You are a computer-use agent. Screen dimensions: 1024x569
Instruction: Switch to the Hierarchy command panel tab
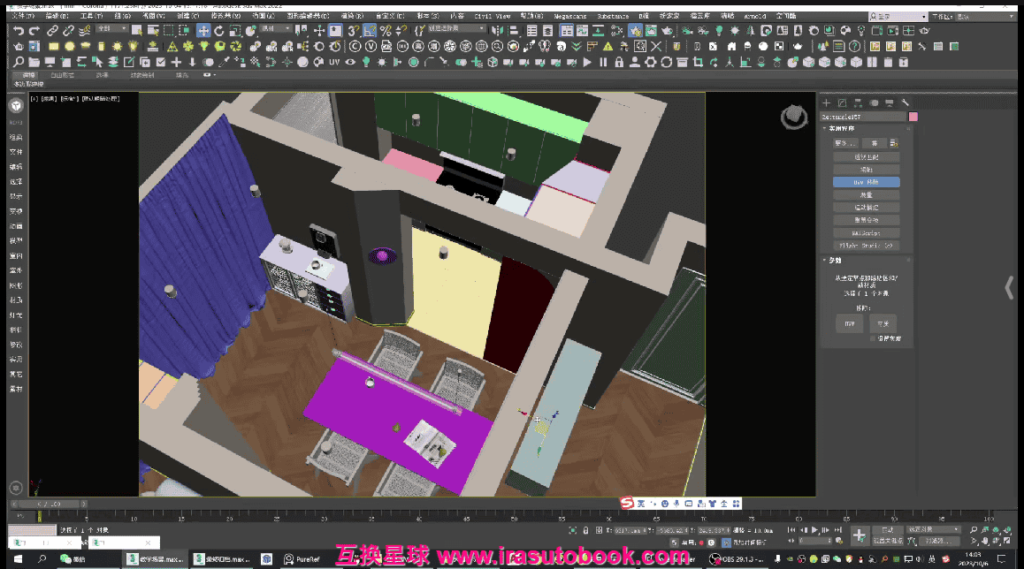pos(857,103)
